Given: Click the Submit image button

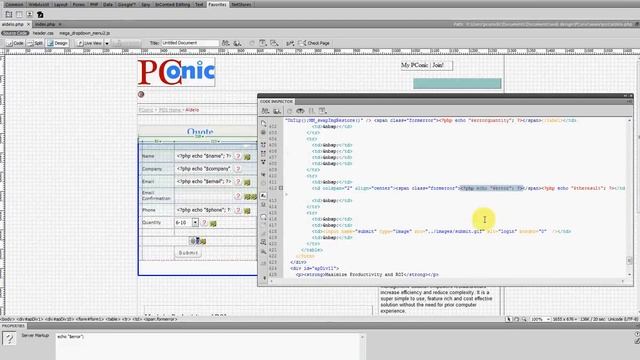Looking at the screenshot, I should pos(188,253).
